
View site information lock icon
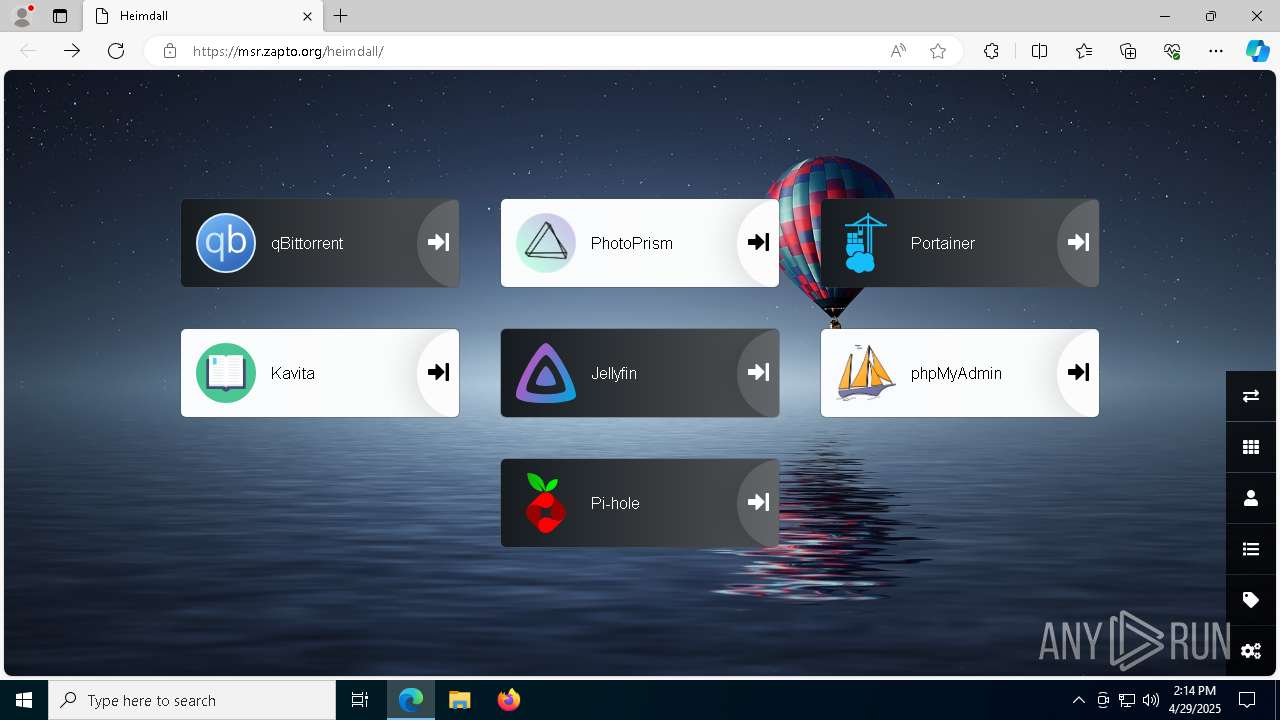pos(170,51)
